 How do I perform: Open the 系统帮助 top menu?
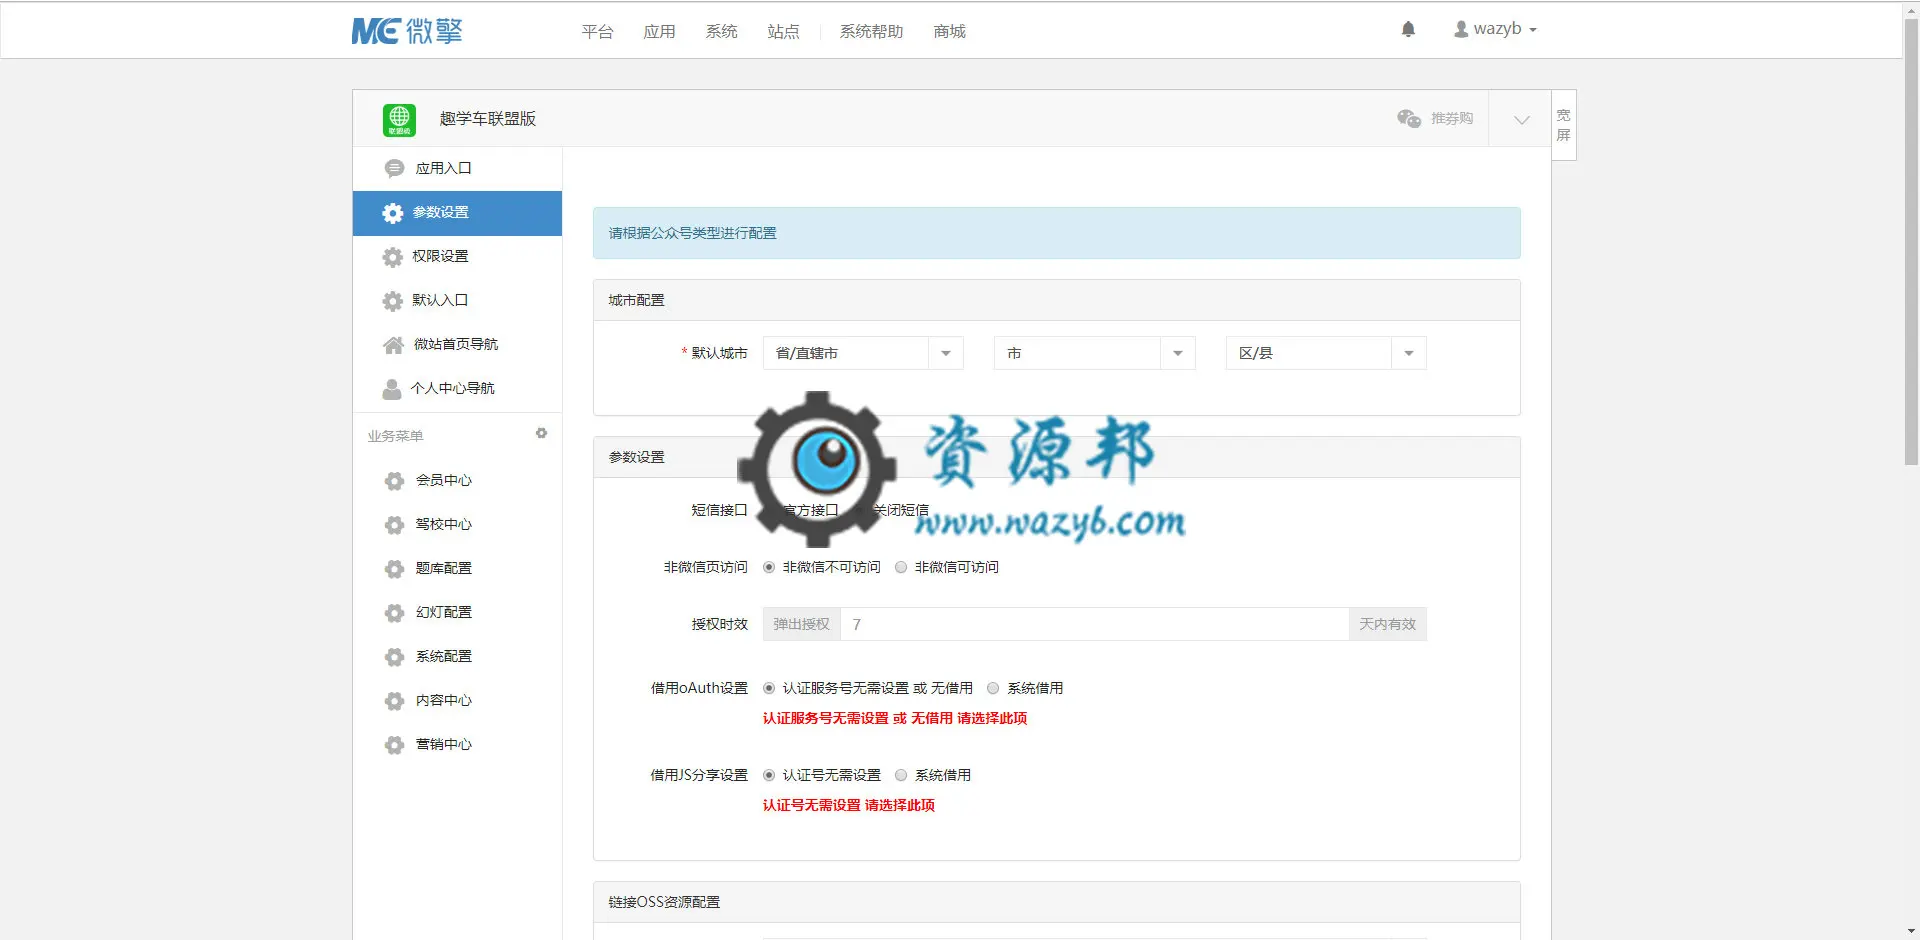point(871,31)
